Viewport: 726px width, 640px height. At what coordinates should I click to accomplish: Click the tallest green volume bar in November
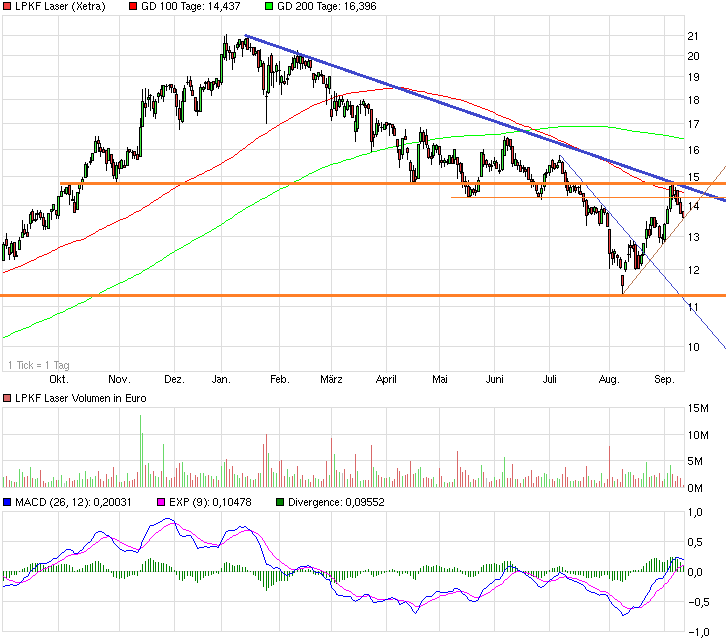tap(140, 451)
